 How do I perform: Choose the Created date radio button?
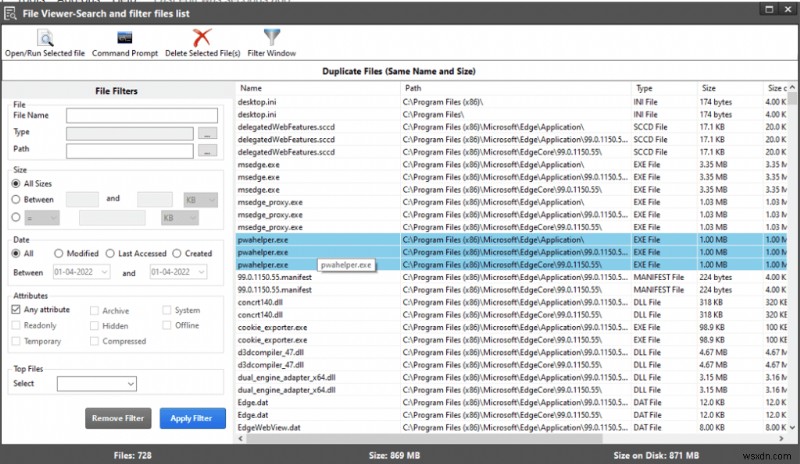tap(177, 253)
